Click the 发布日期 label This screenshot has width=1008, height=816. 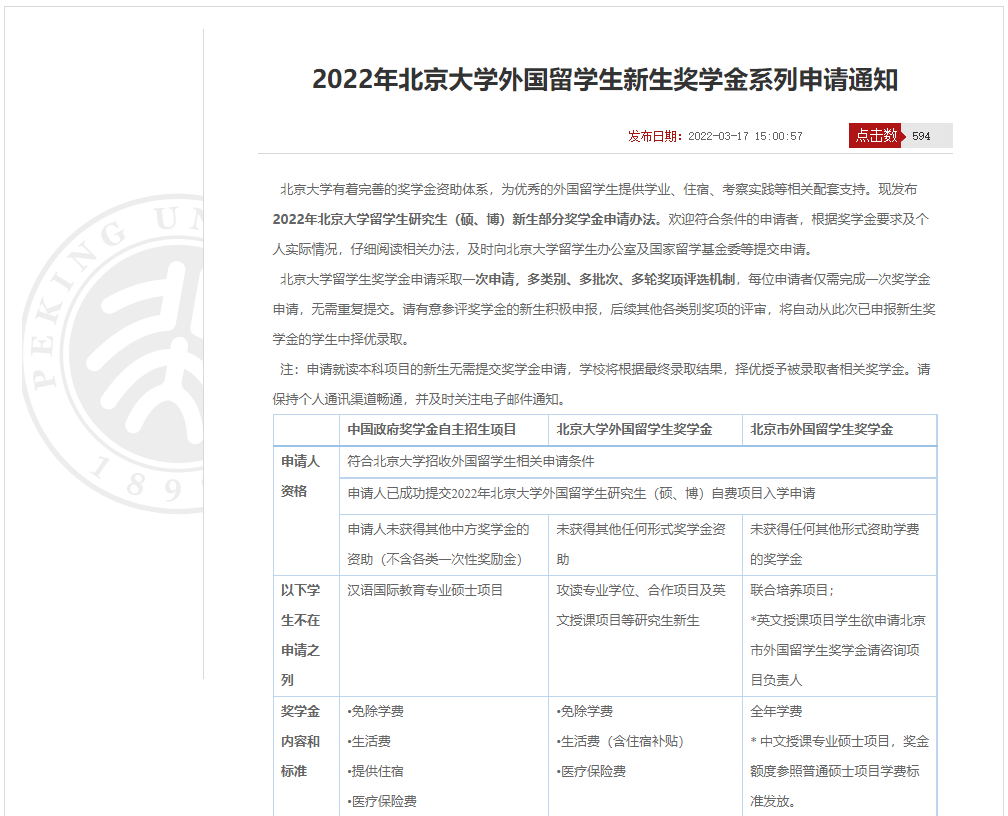click(x=655, y=136)
